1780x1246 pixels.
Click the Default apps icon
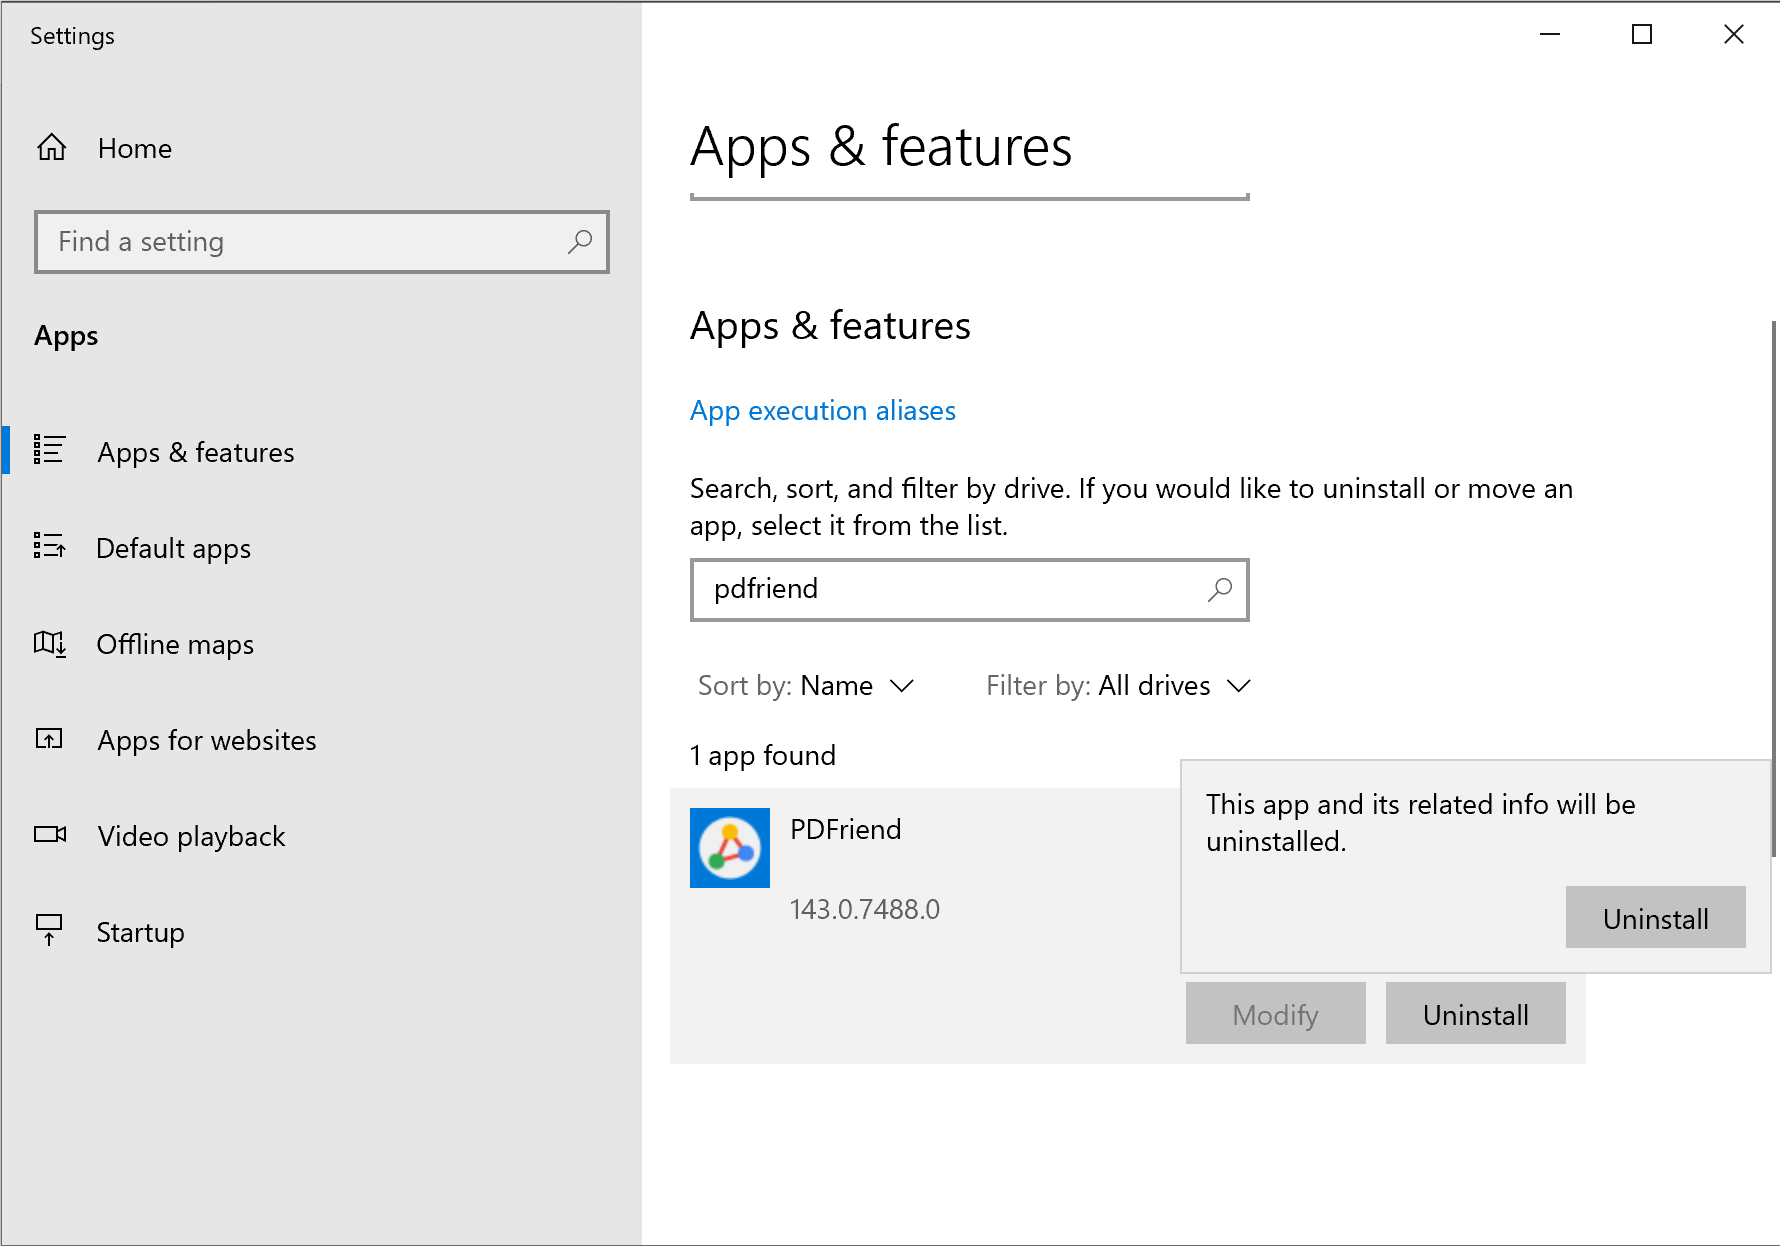coord(49,547)
